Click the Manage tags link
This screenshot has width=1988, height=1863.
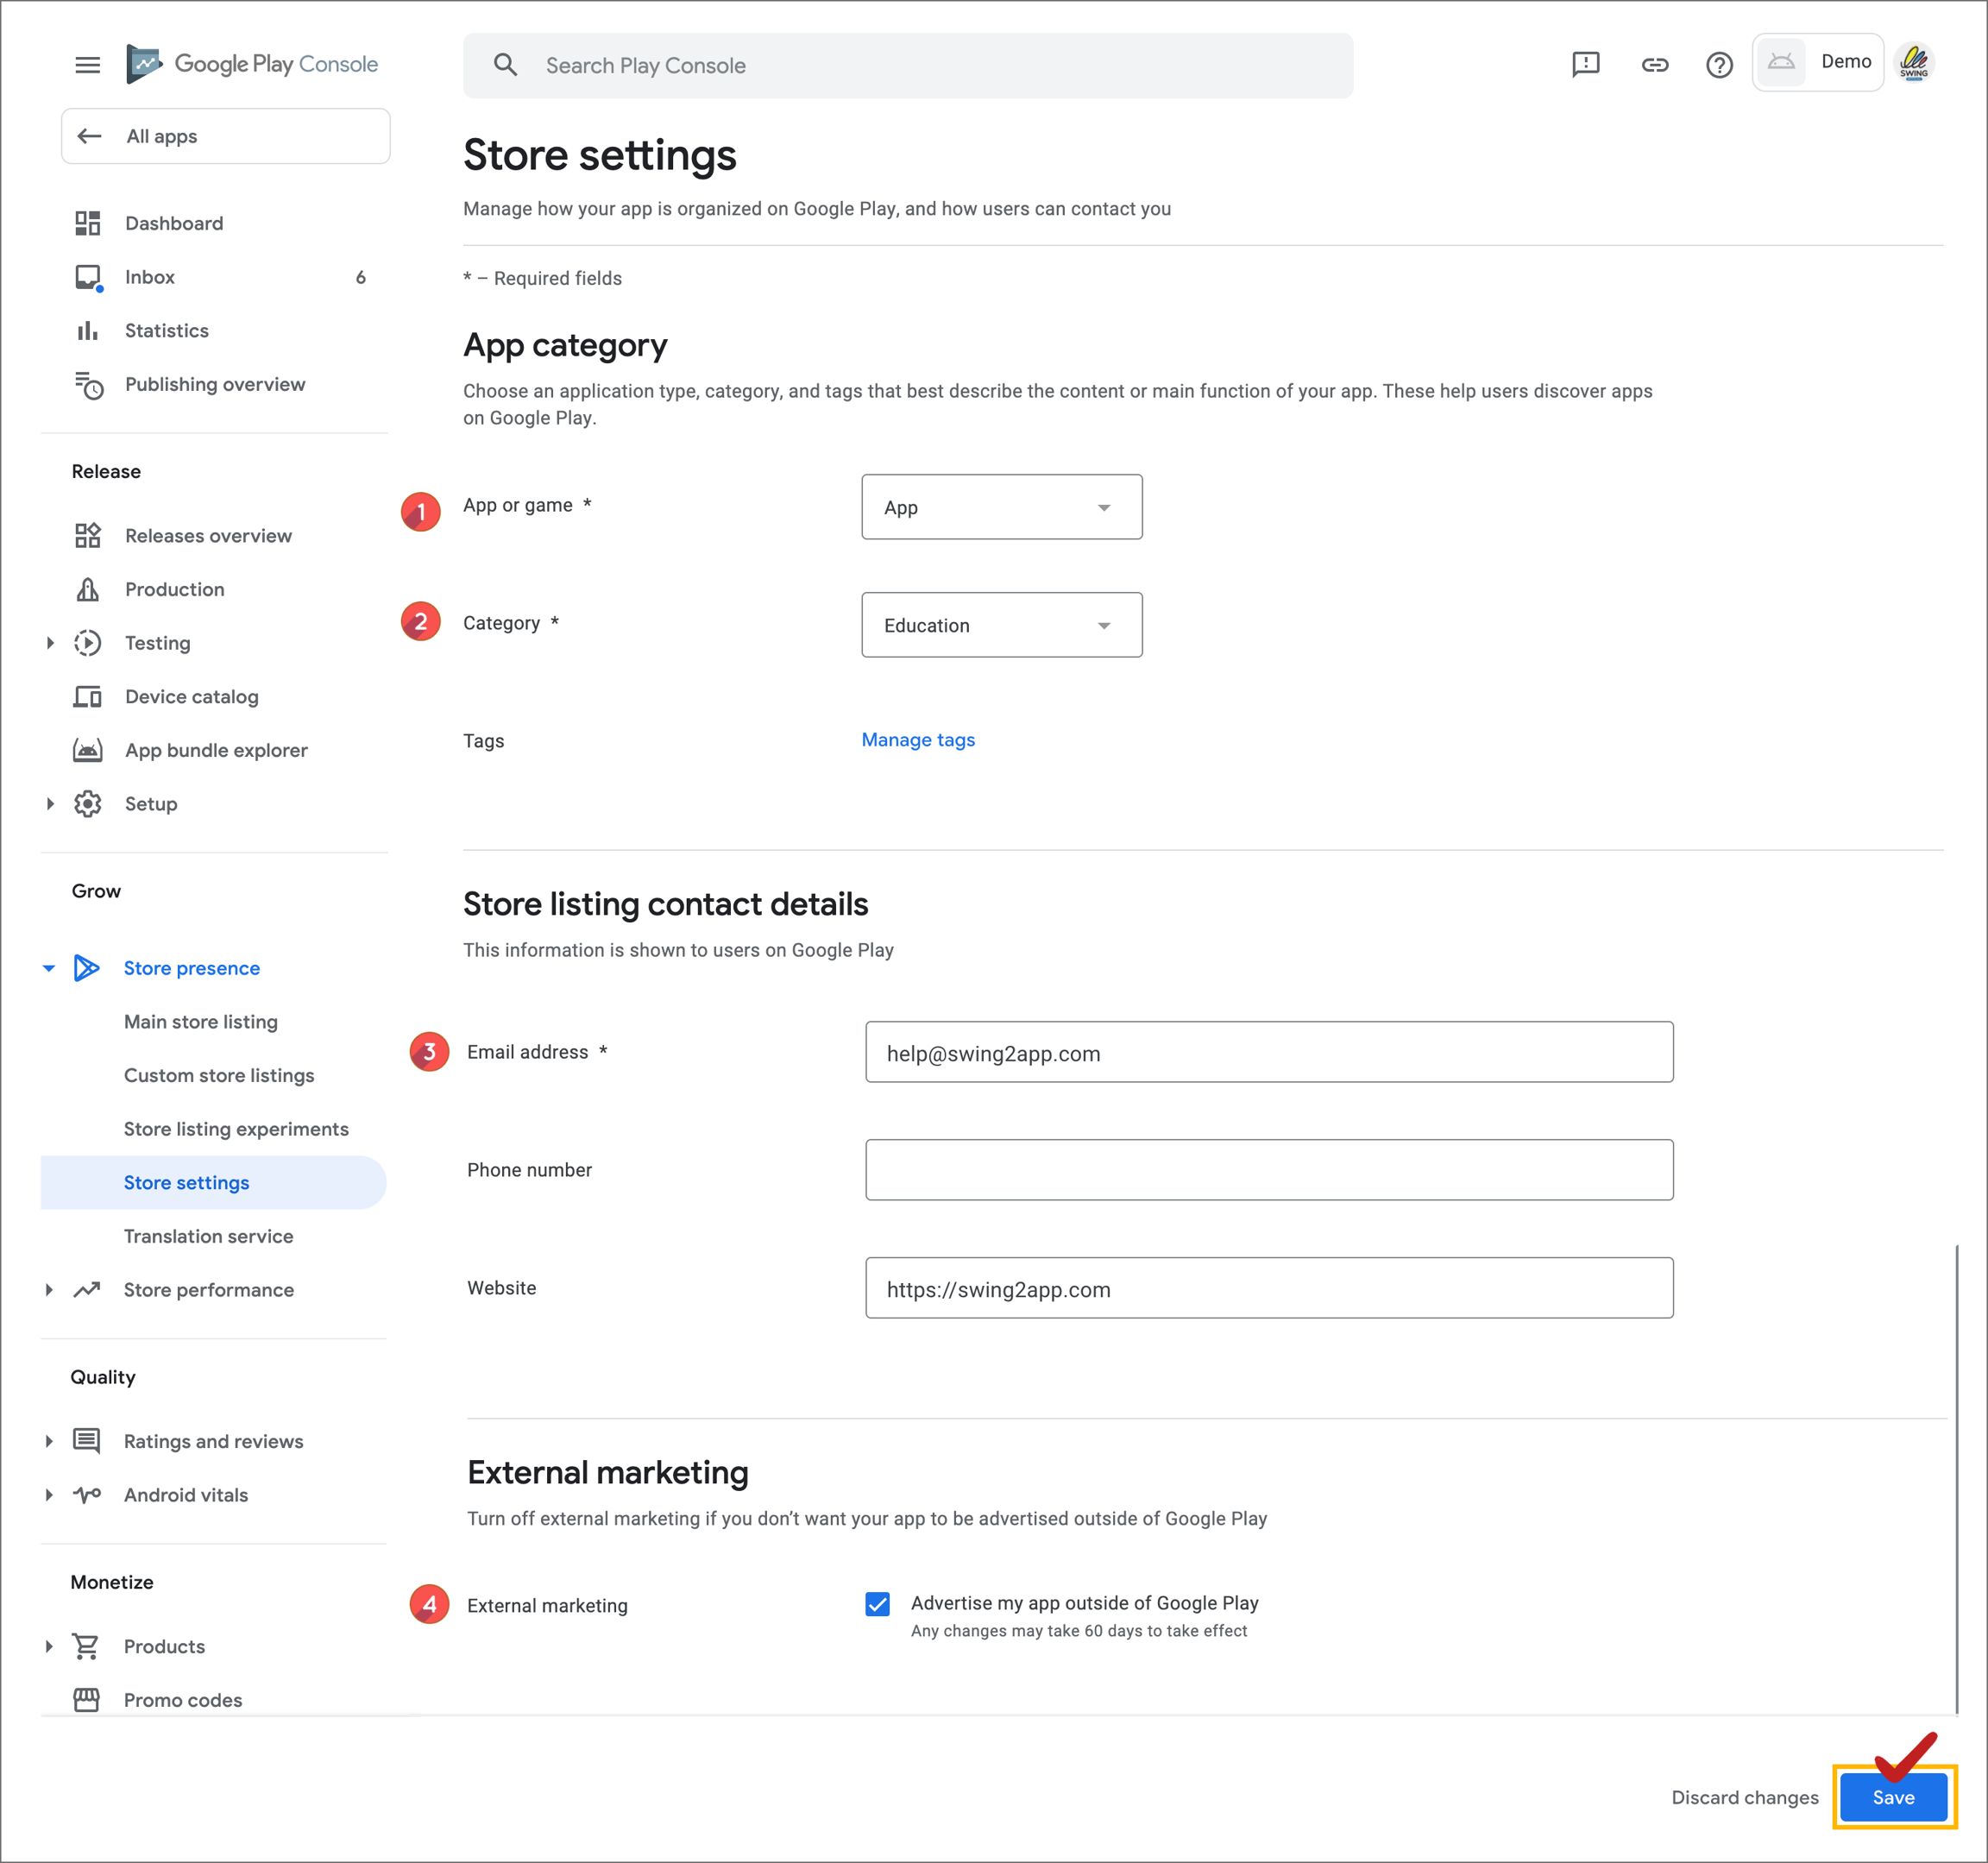(917, 740)
